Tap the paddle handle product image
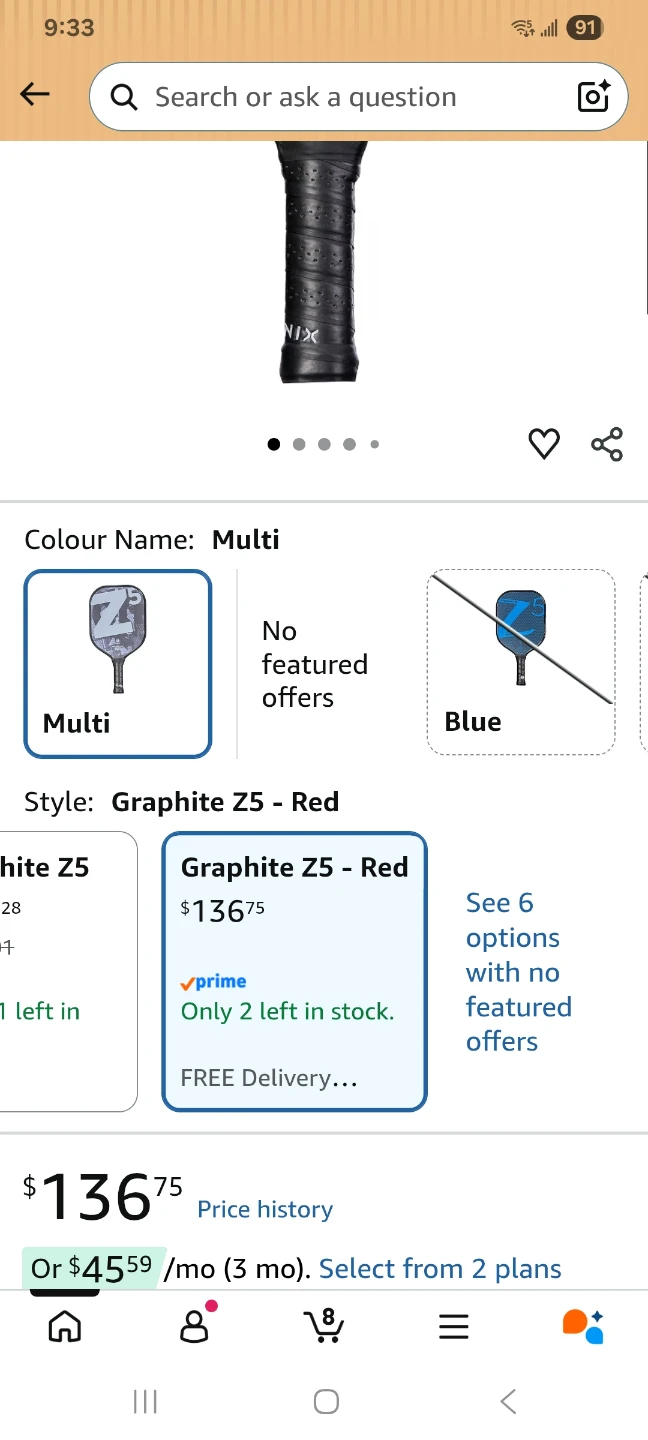648x1440 pixels. tap(319, 262)
